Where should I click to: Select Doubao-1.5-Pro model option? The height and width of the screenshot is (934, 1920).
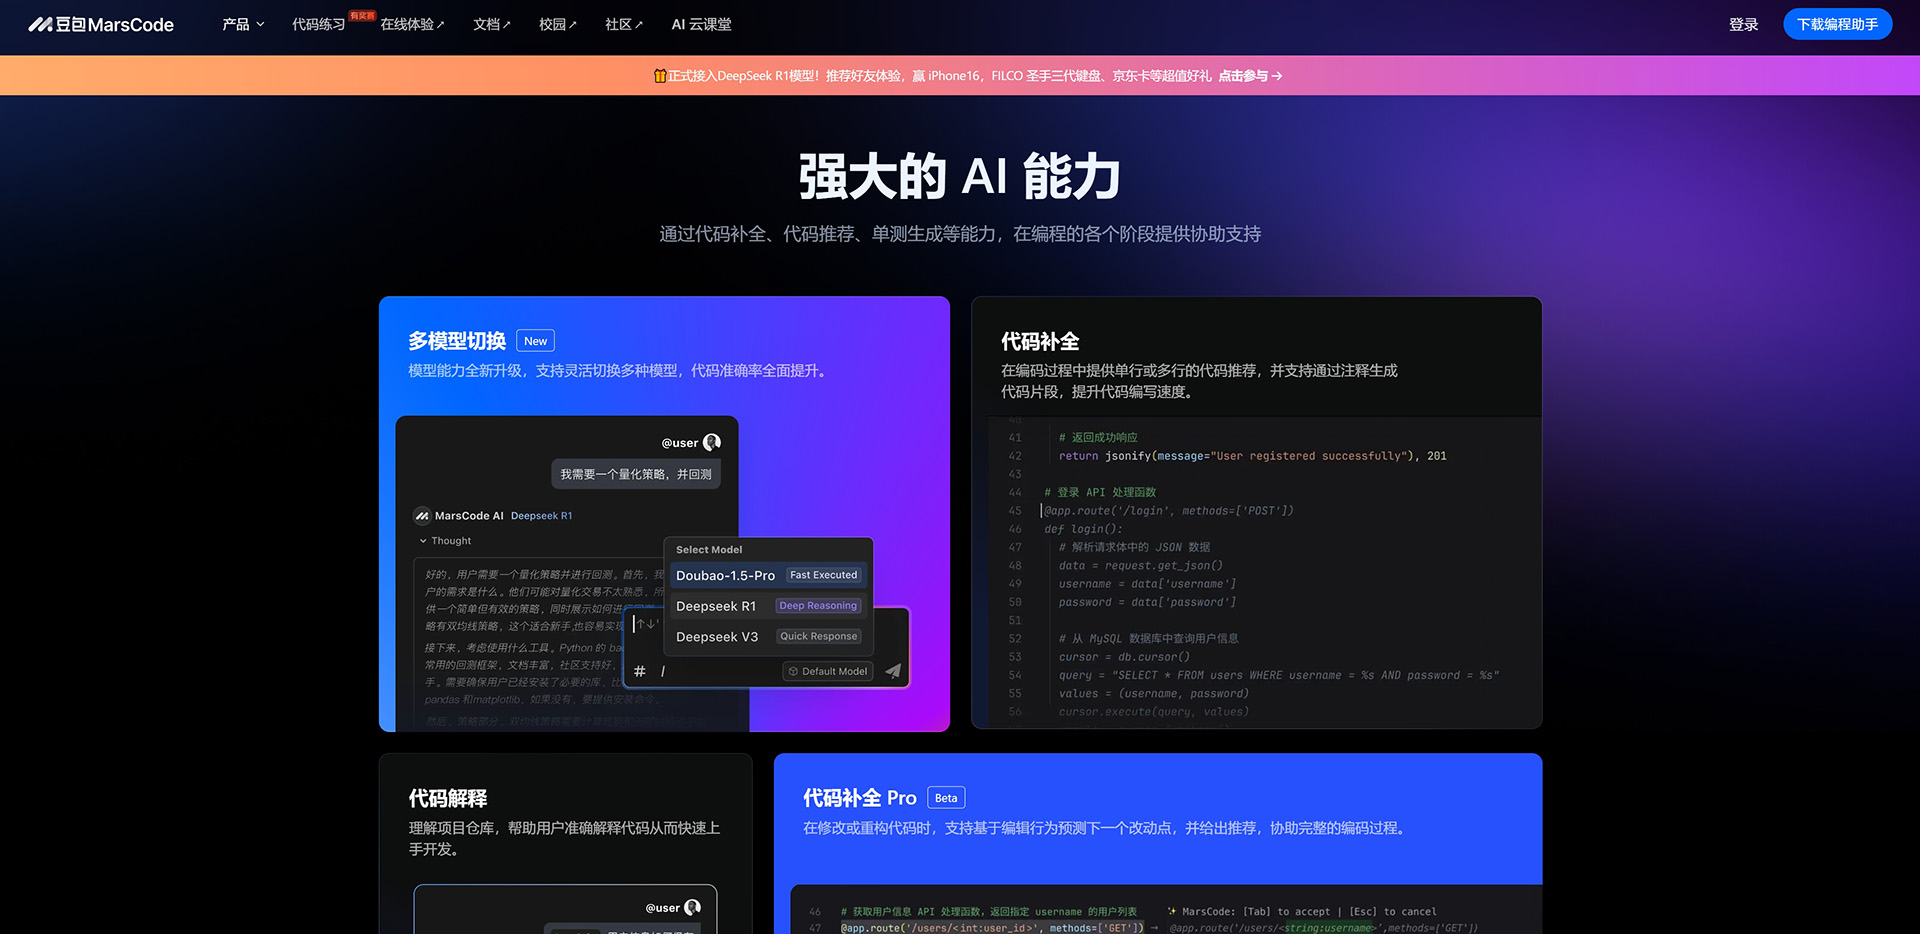tap(768, 575)
